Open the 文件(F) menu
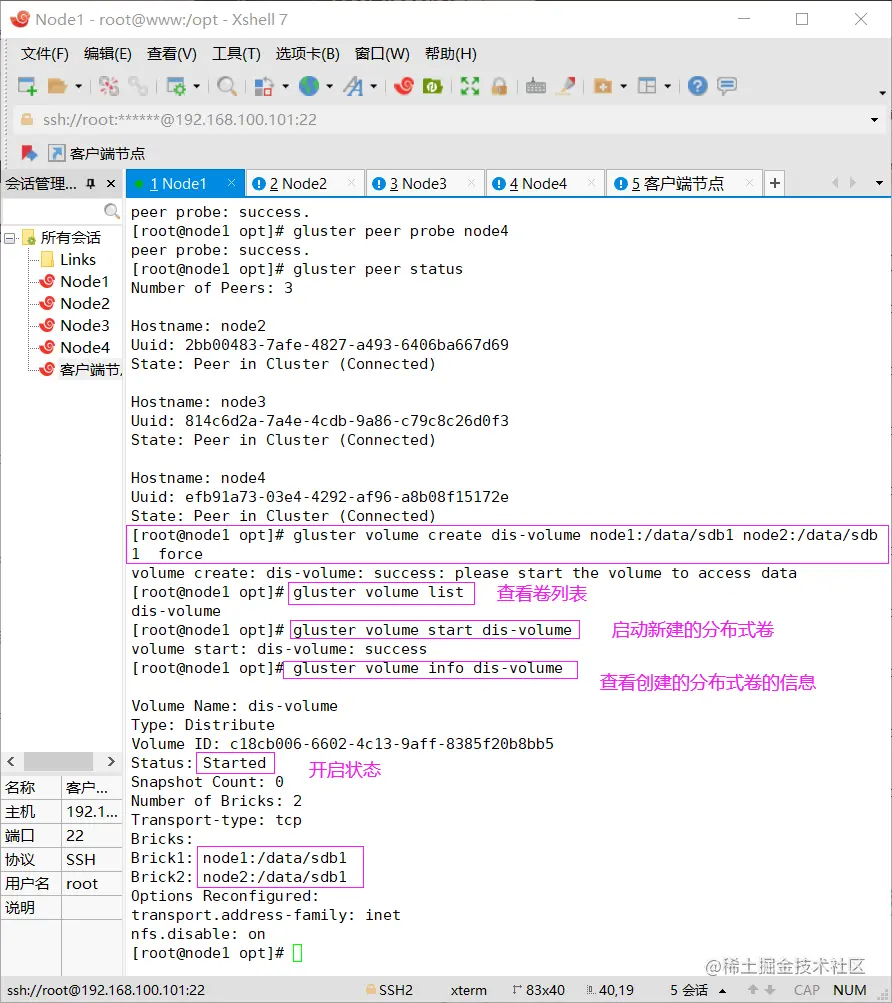 [x=44, y=54]
